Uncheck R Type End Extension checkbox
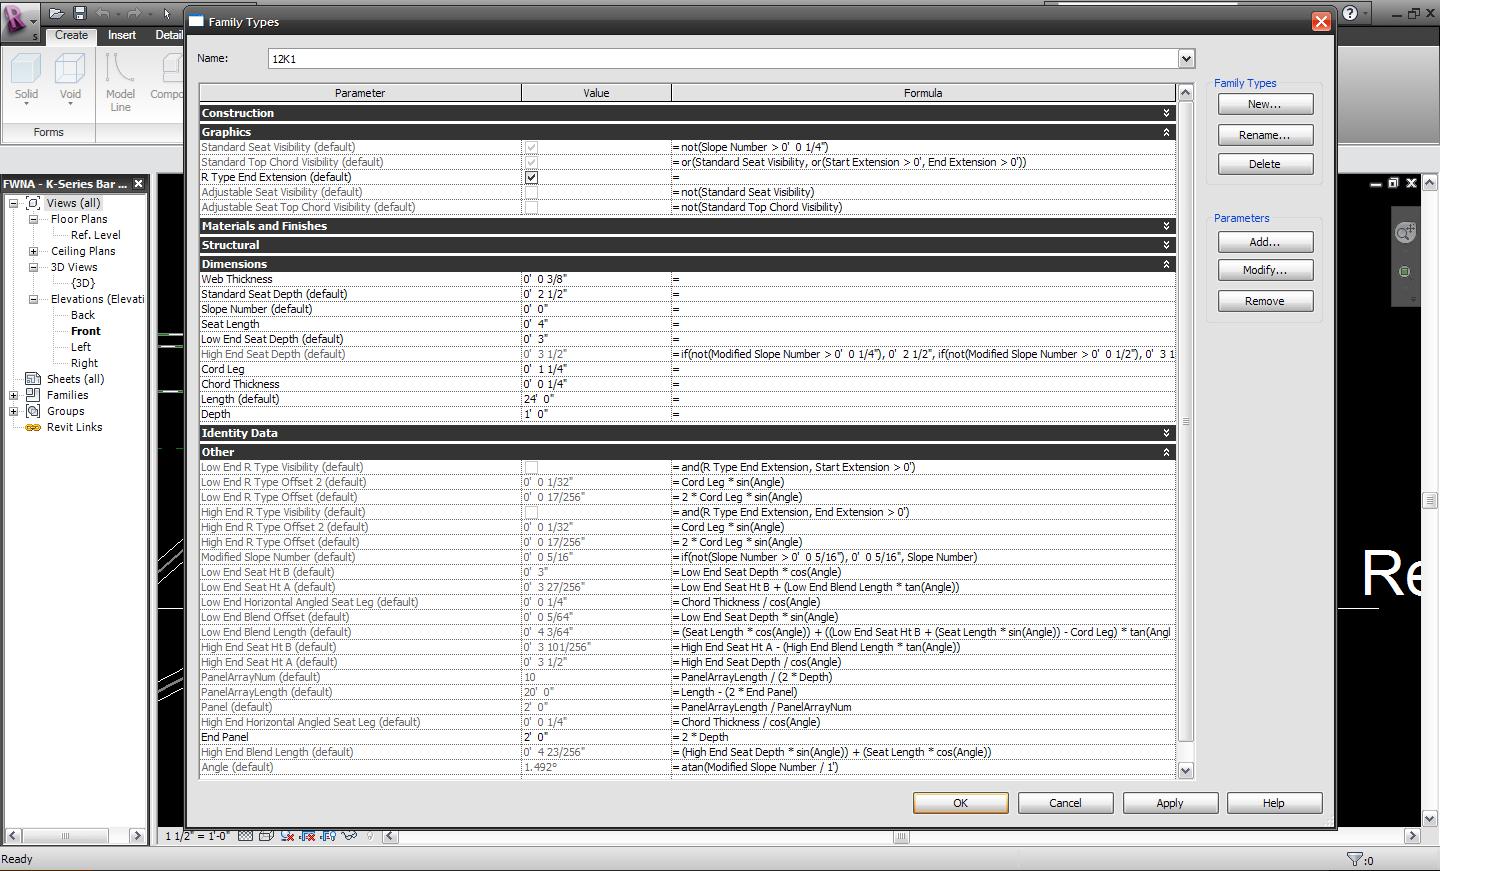The width and height of the screenshot is (1488, 871). [531, 177]
